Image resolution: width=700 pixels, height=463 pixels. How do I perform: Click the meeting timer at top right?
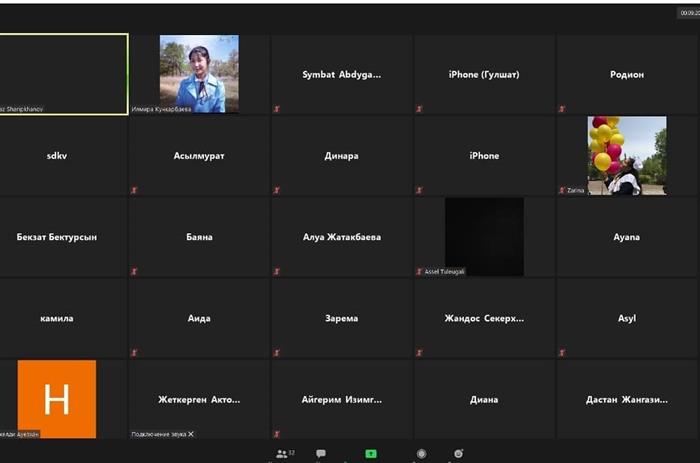[x=687, y=14]
